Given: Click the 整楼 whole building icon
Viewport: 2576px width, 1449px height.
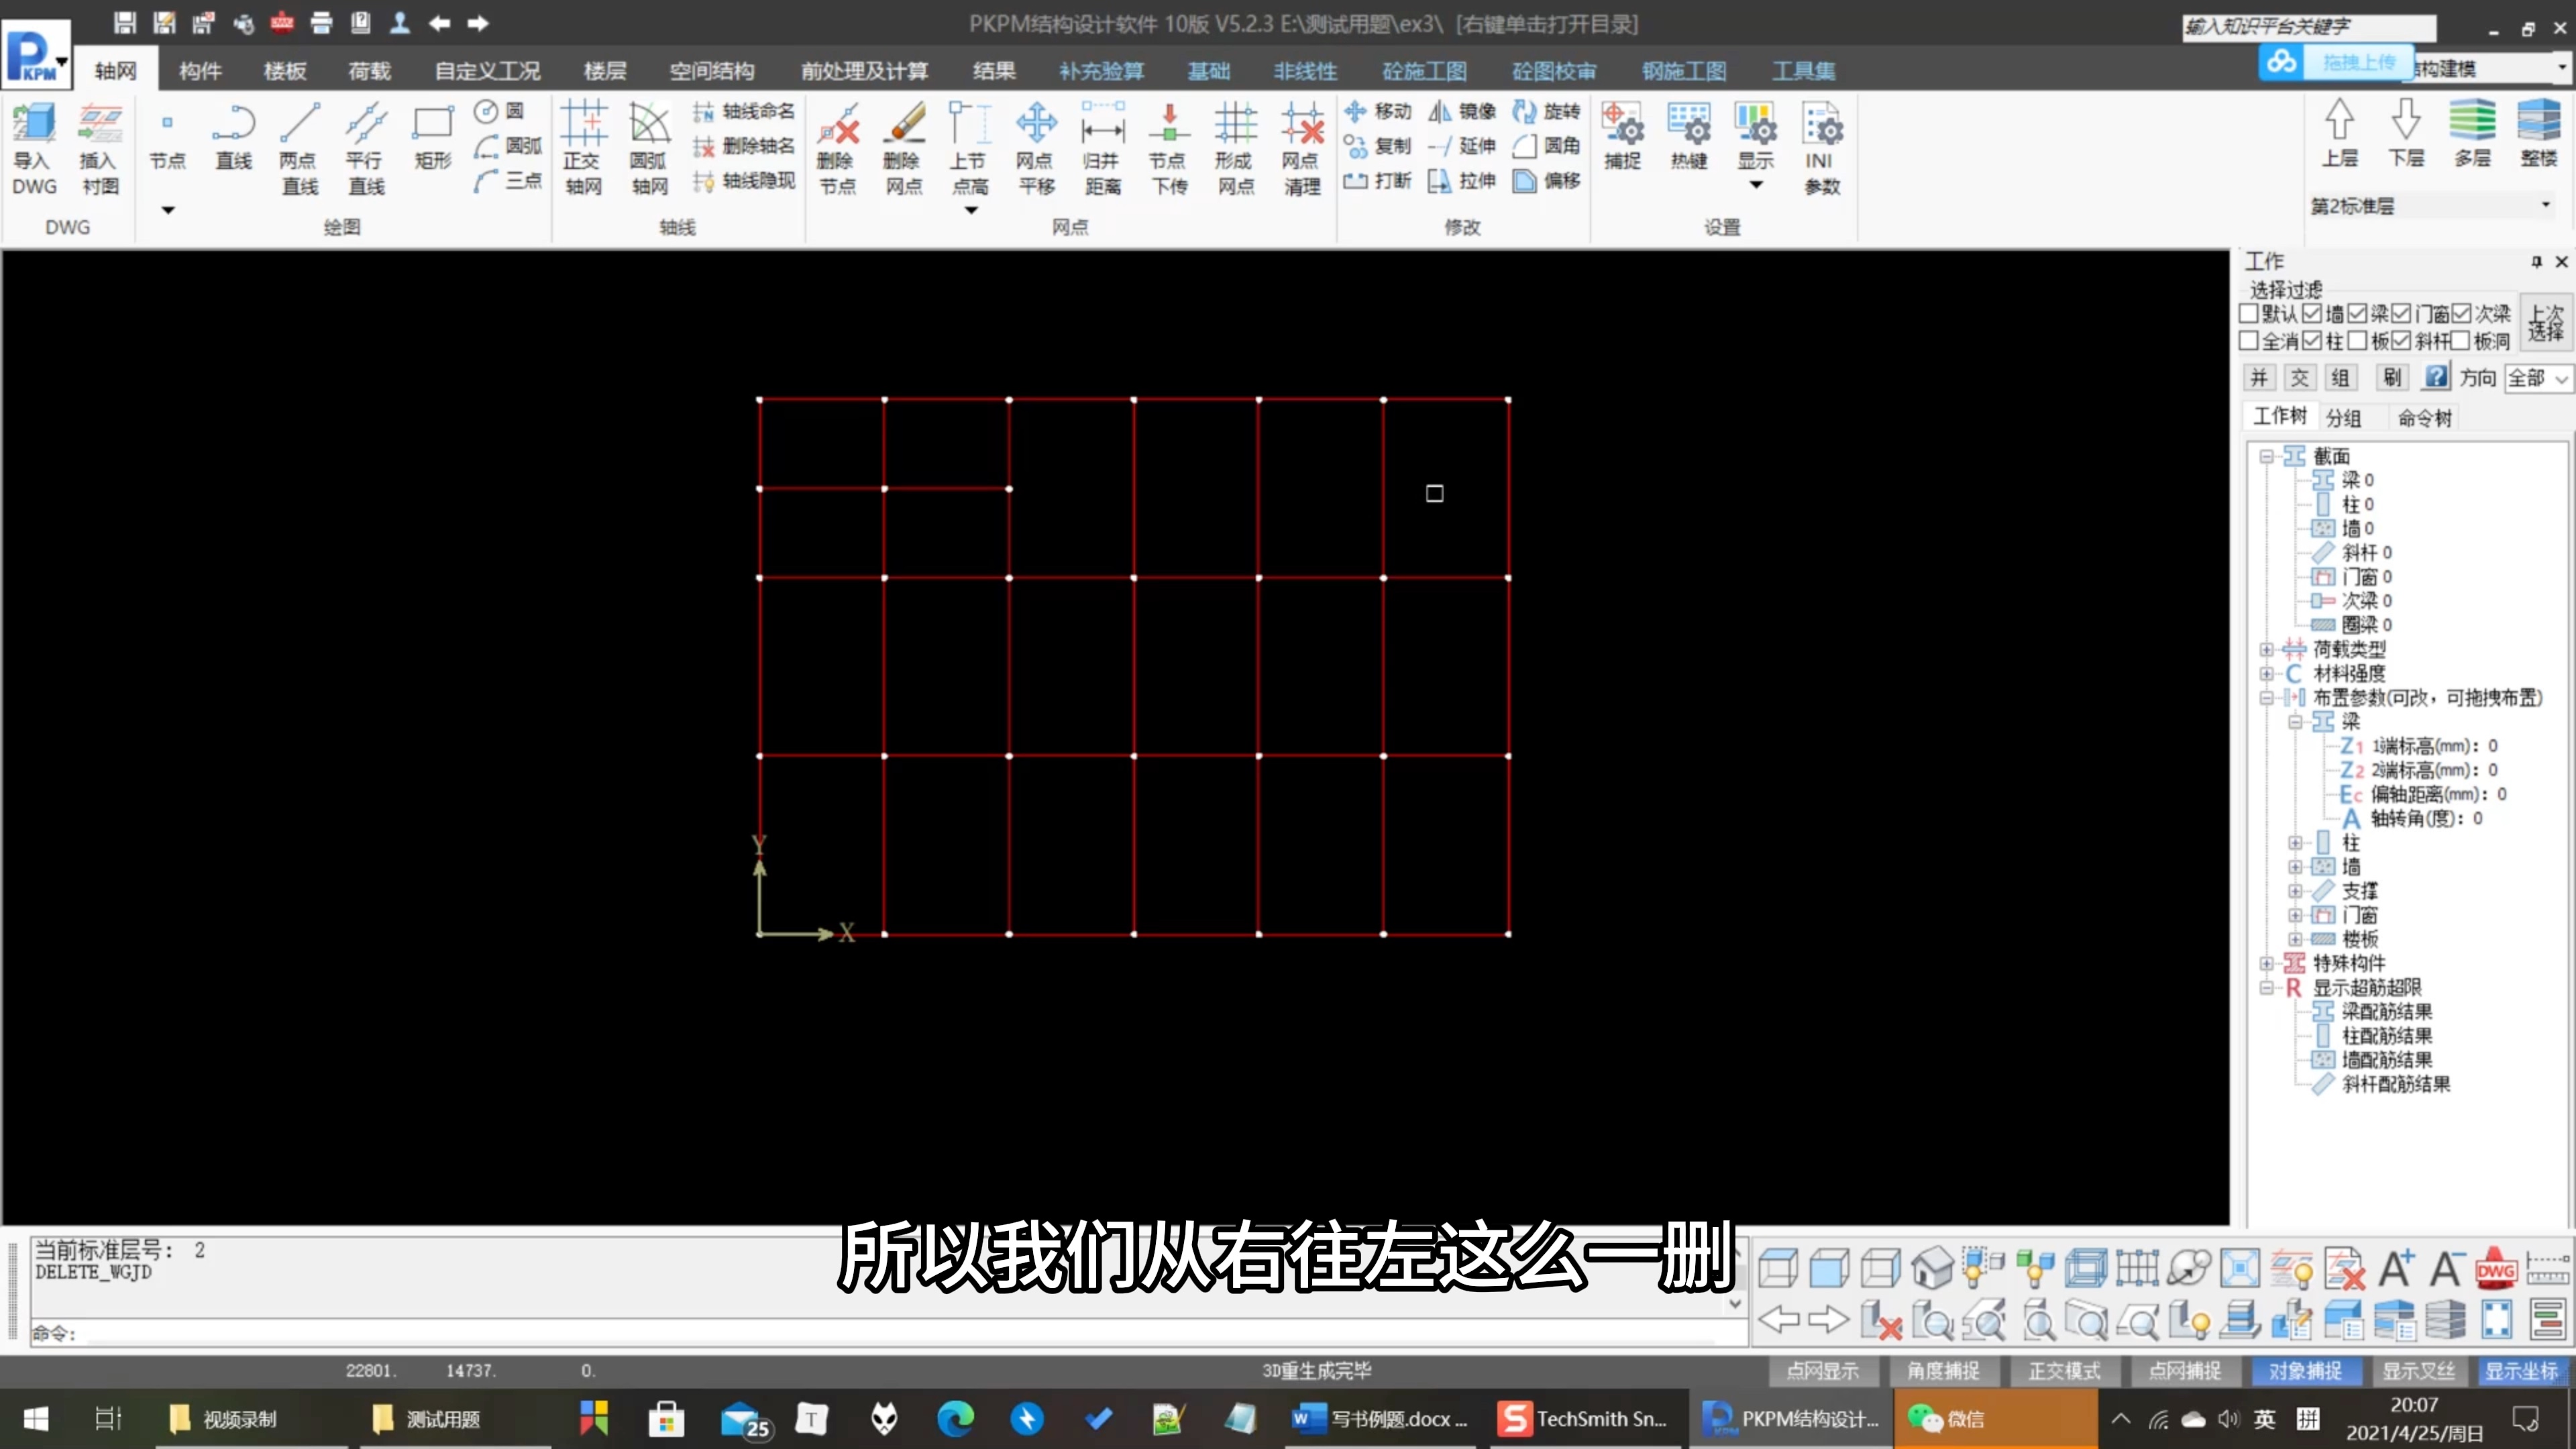Looking at the screenshot, I should (x=2539, y=133).
